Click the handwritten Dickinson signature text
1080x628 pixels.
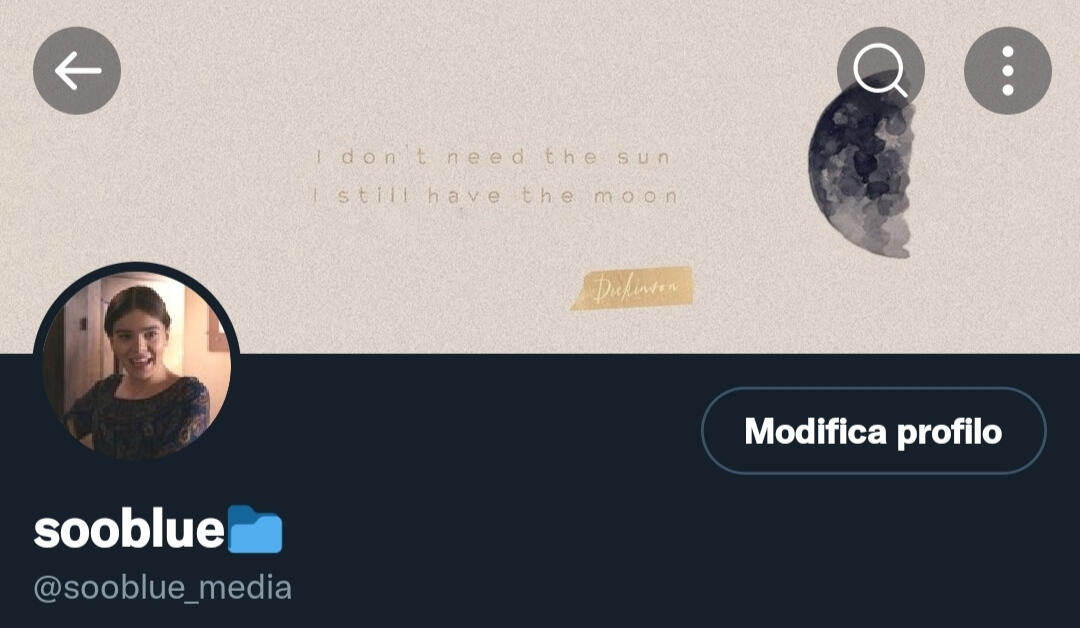[635, 288]
